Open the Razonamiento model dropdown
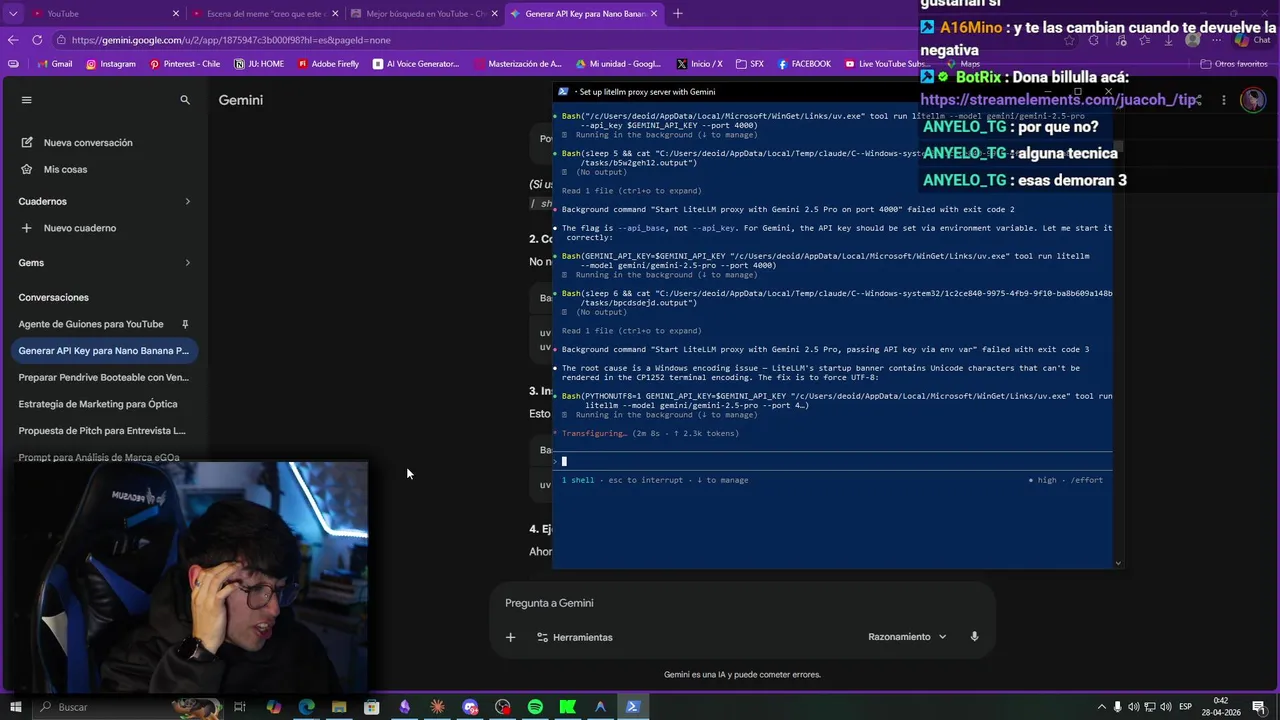Viewport: 1280px width, 720px height. coord(907,637)
